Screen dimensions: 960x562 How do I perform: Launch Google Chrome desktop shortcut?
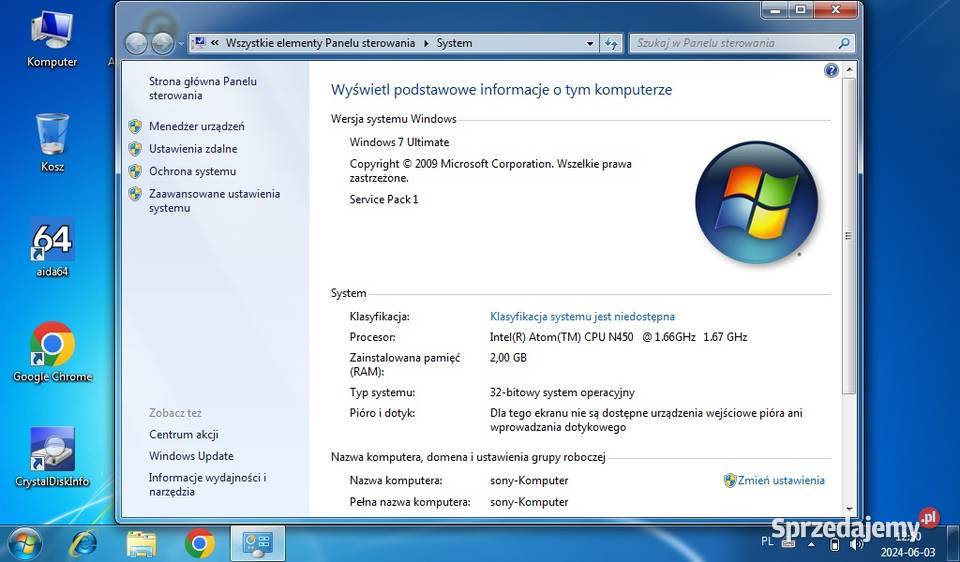(53, 352)
